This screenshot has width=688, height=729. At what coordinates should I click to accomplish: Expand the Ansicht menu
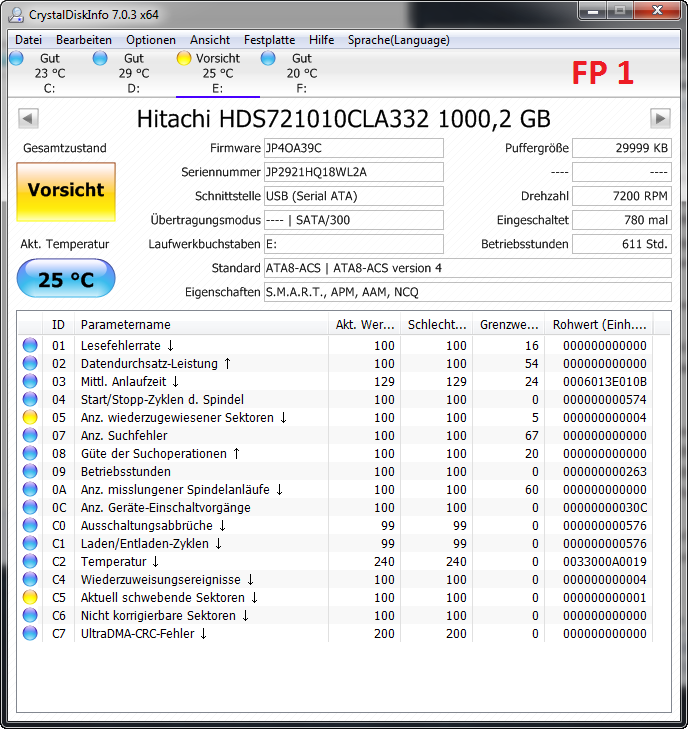(210, 40)
